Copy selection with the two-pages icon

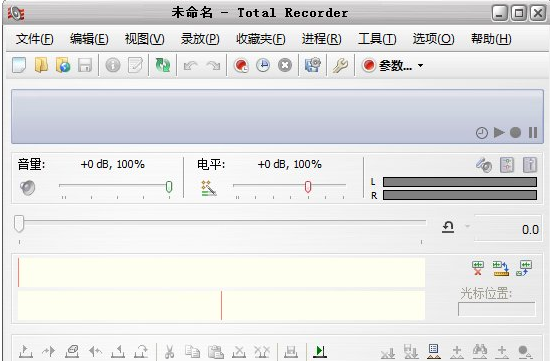pos(192,351)
